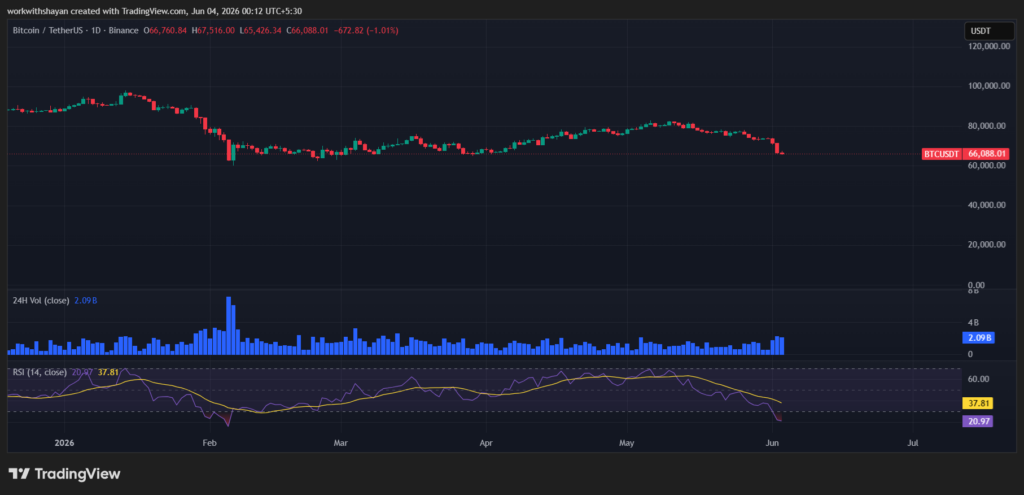Image resolution: width=1024 pixels, height=495 pixels.
Task: Click the TradingView logo
Action: click(x=64, y=474)
